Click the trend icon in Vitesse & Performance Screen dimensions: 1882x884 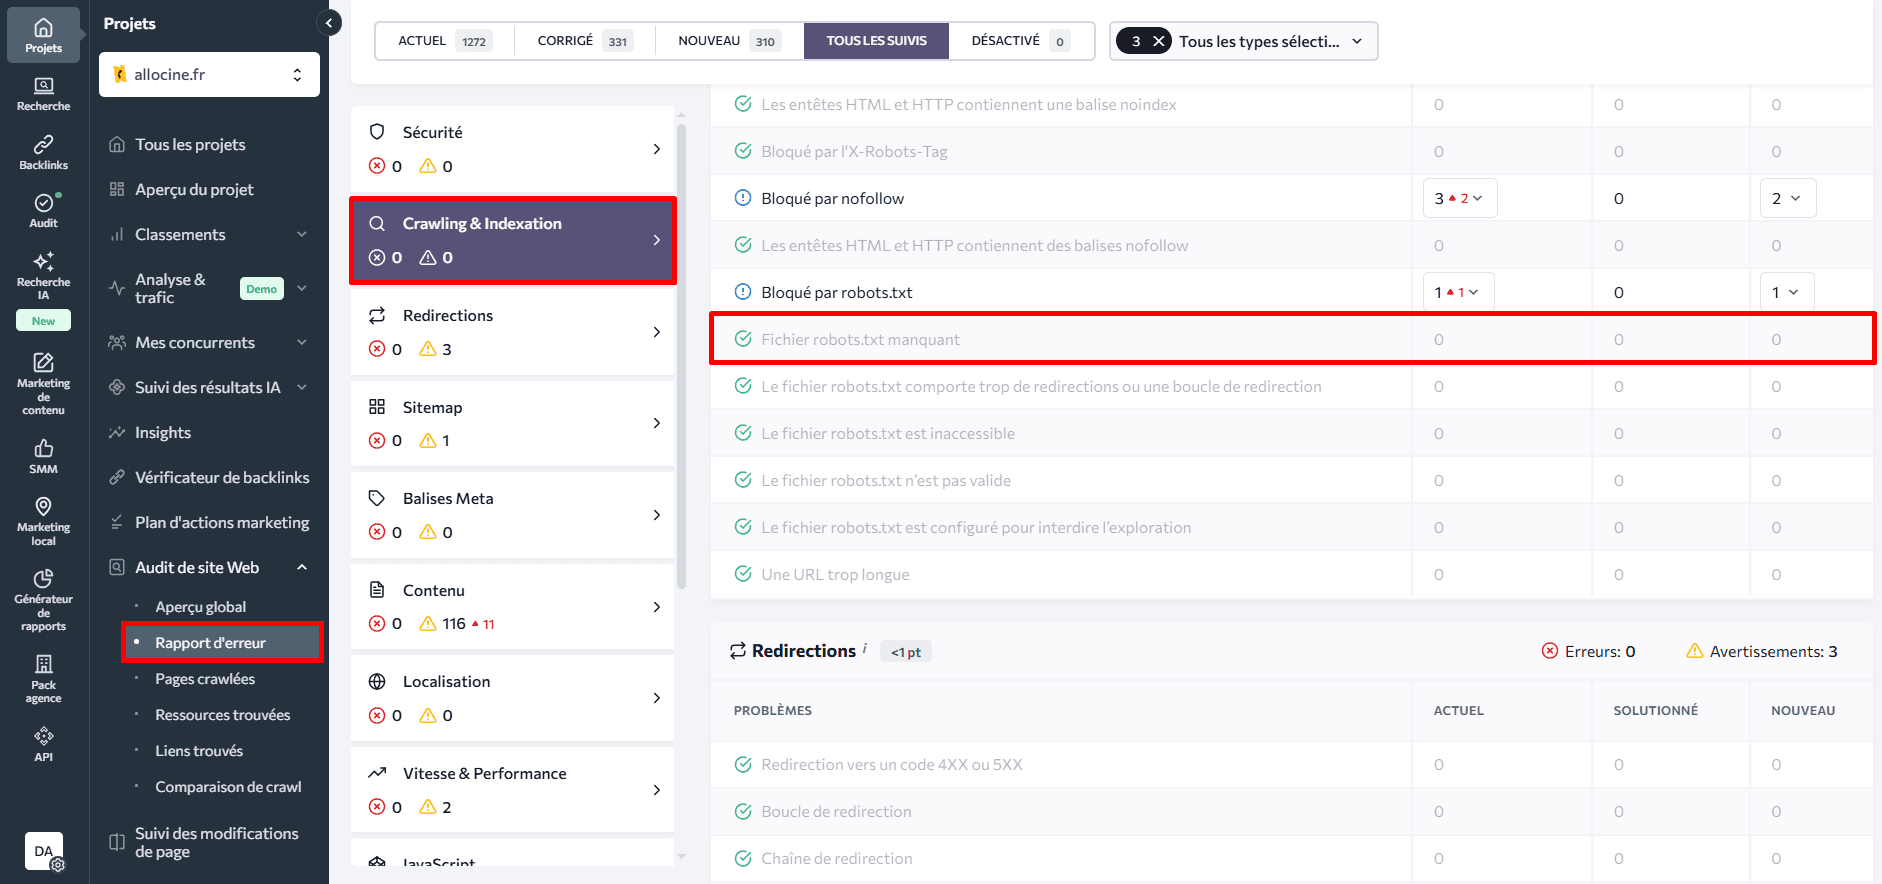[x=377, y=773]
